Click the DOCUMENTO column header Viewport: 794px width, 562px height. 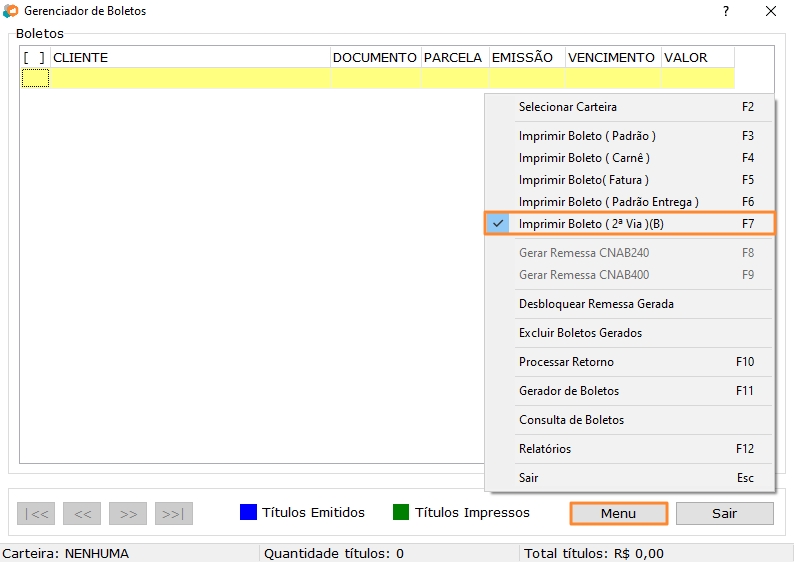(375, 58)
